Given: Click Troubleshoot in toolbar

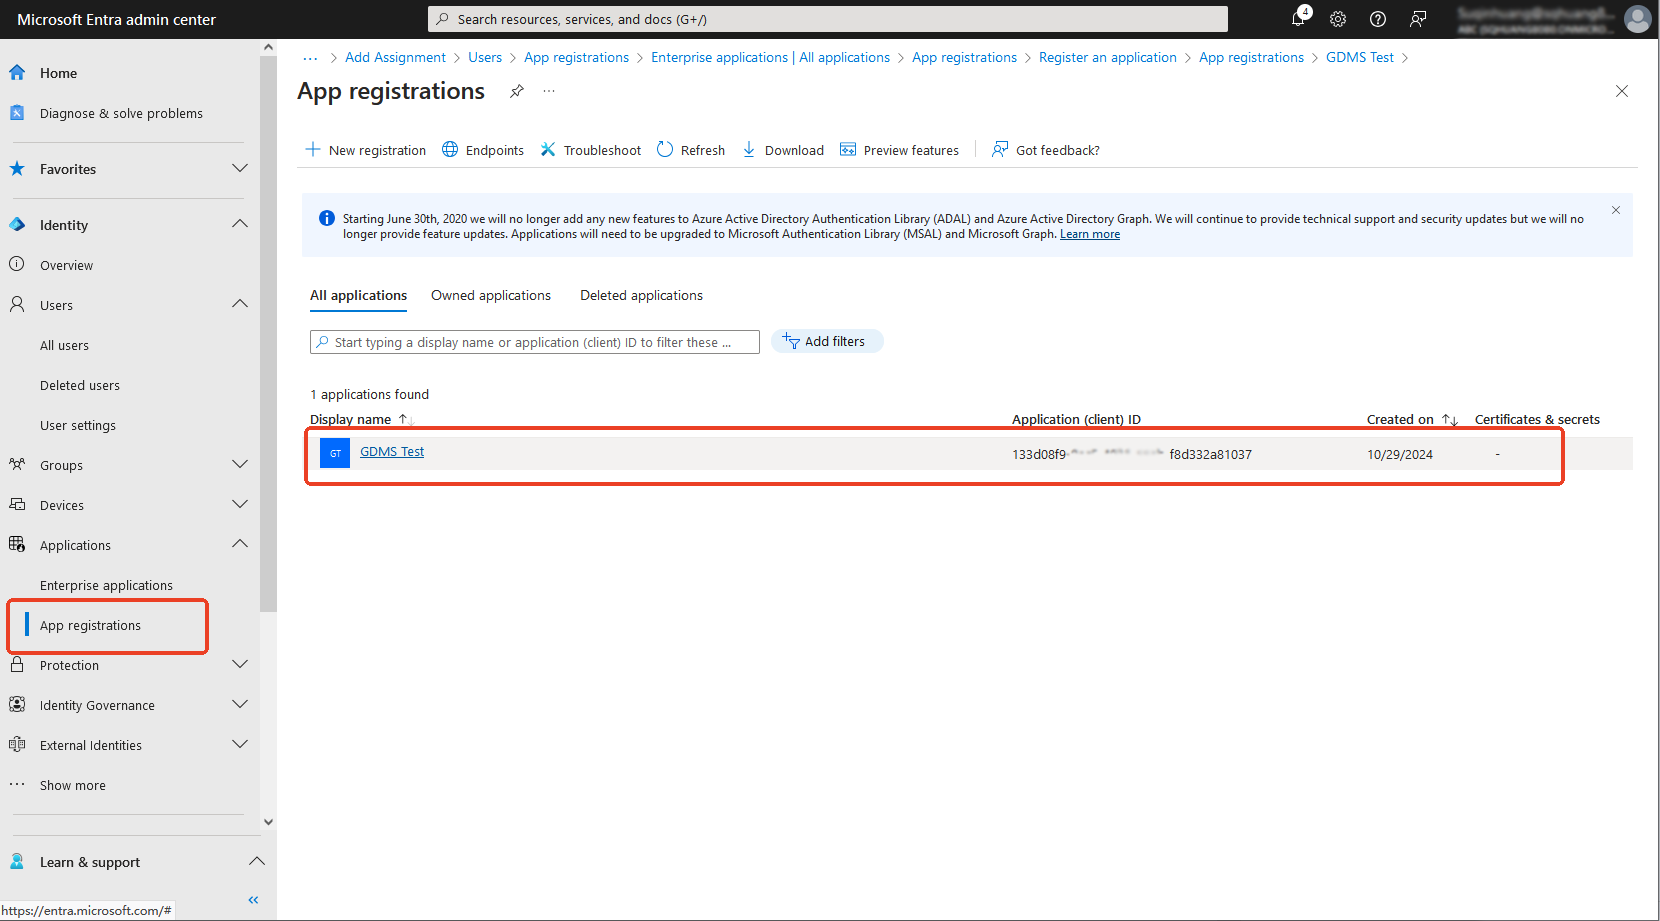Looking at the screenshot, I should tap(591, 150).
